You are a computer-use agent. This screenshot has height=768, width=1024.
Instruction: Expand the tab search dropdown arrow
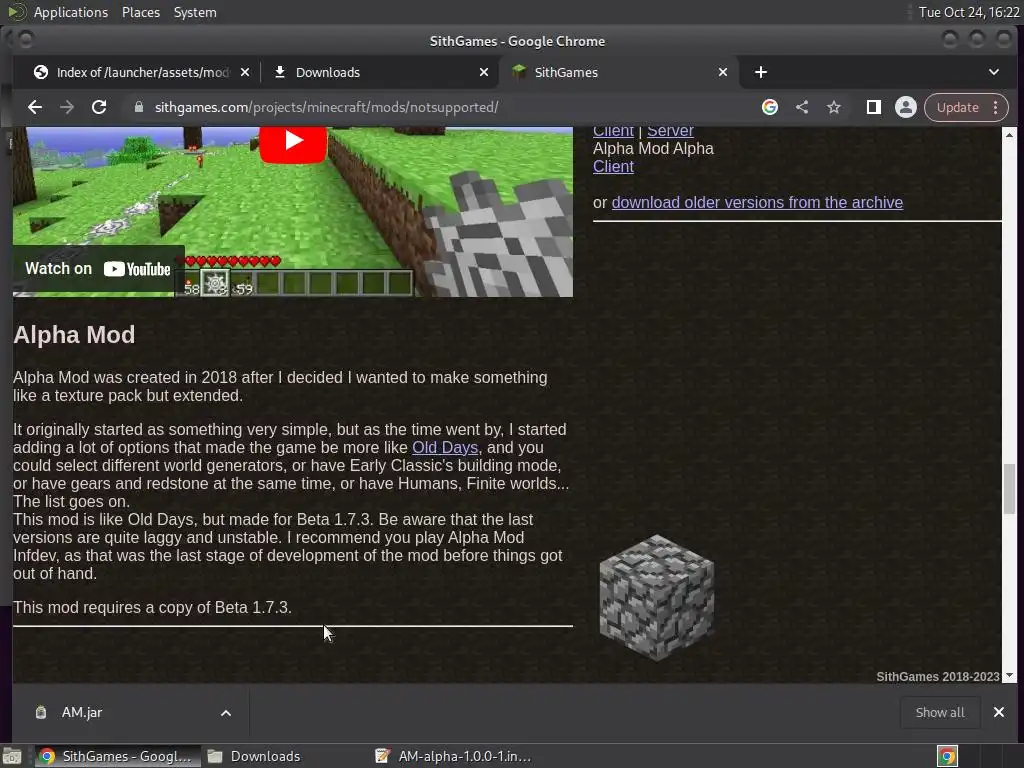click(994, 72)
